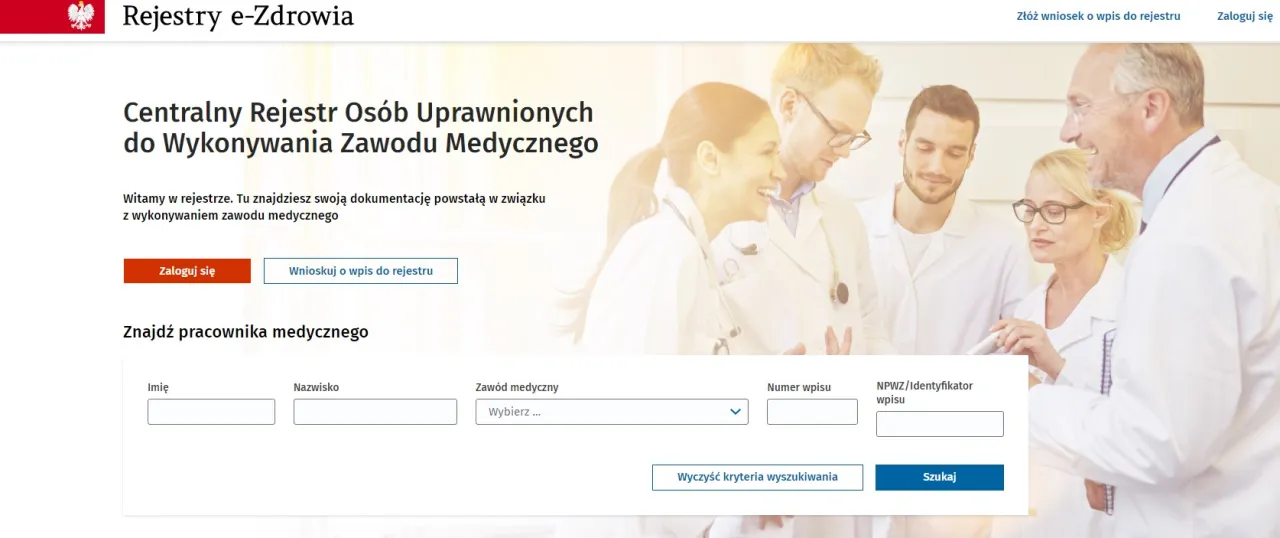This screenshot has width=1280, height=538.
Task: Click the Polish eagle emblem logo
Action: point(81,16)
